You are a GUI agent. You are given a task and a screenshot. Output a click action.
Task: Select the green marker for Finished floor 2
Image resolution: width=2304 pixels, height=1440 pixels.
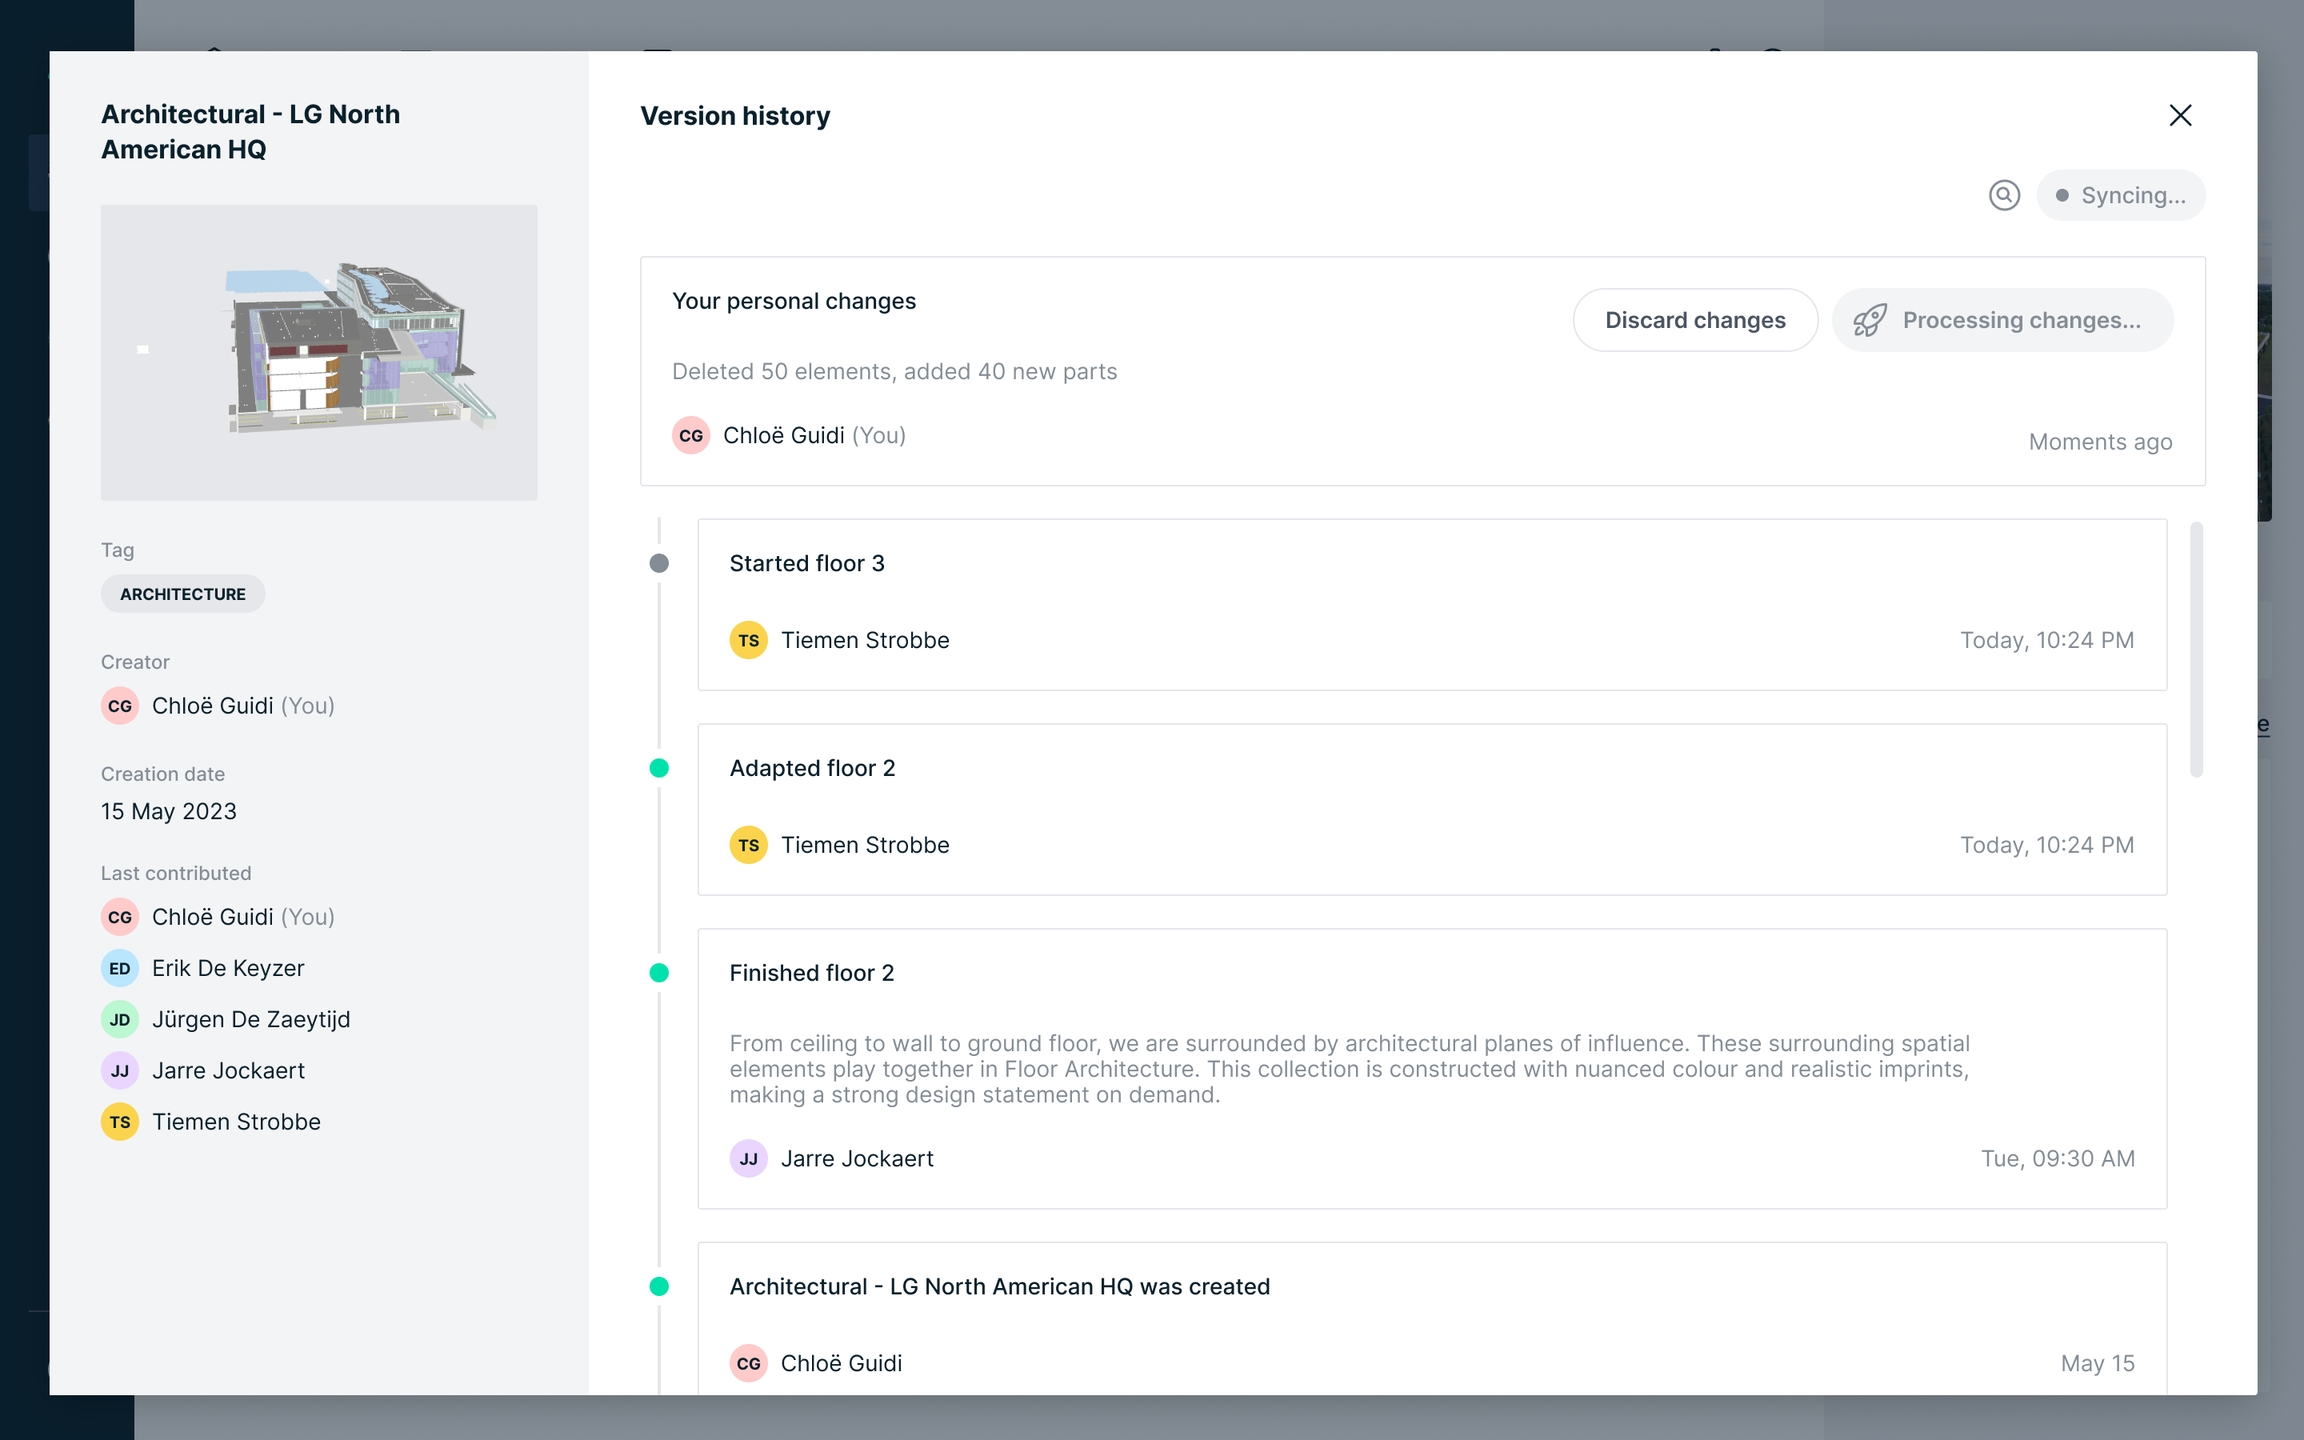pyautogui.click(x=659, y=973)
